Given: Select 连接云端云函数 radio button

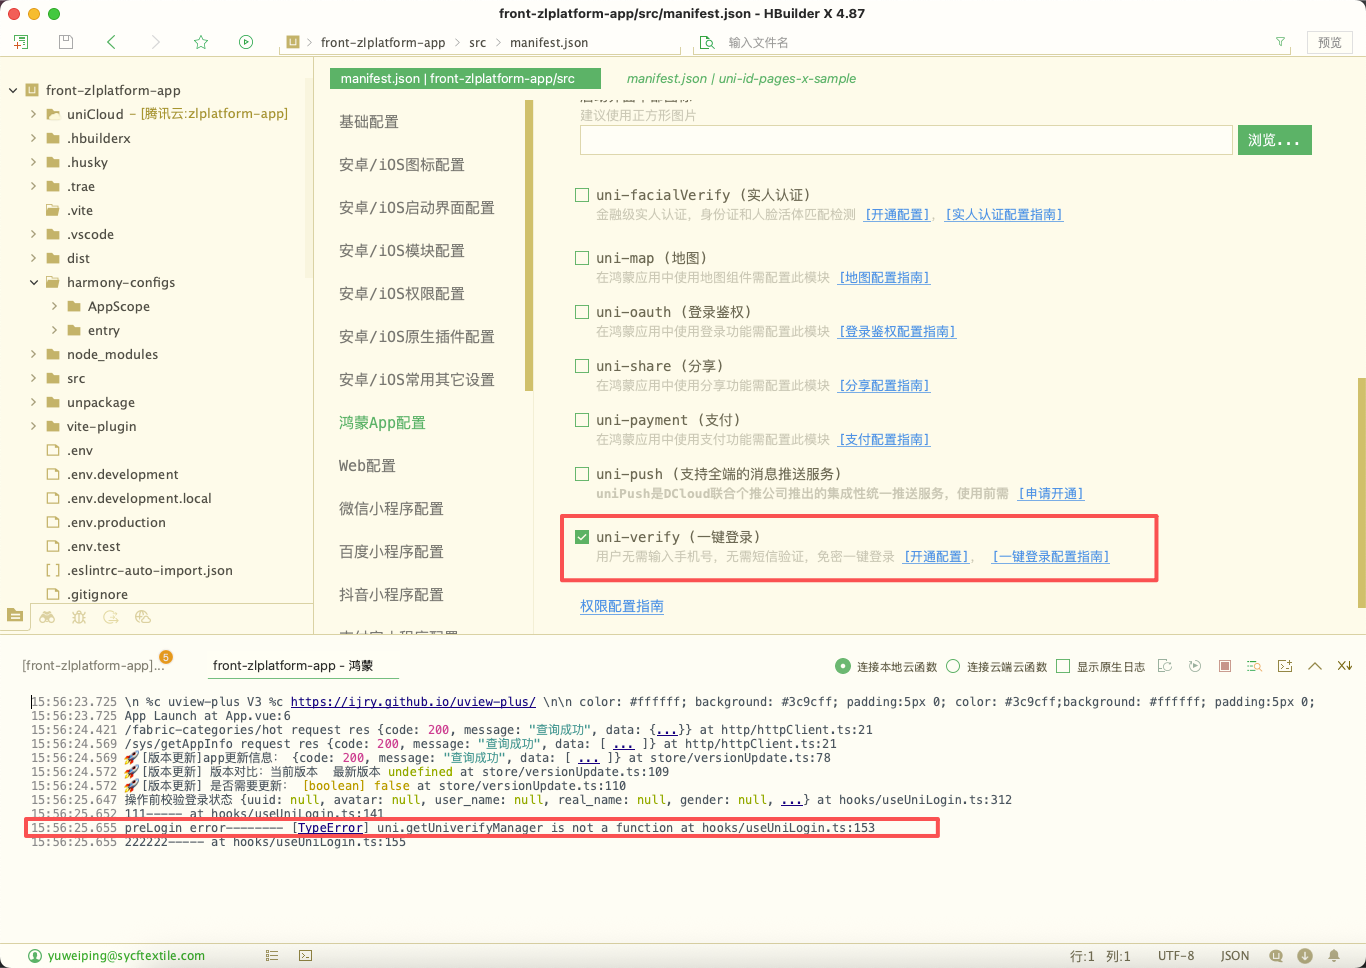Looking at the screenshot, I should (953, 666).
